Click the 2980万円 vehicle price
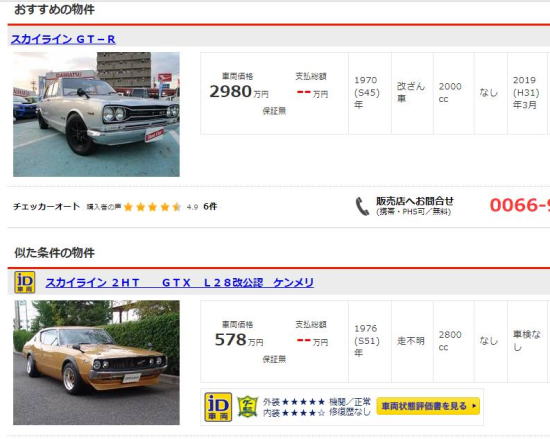This screenshot has height=439, width=550. (239, 92)
